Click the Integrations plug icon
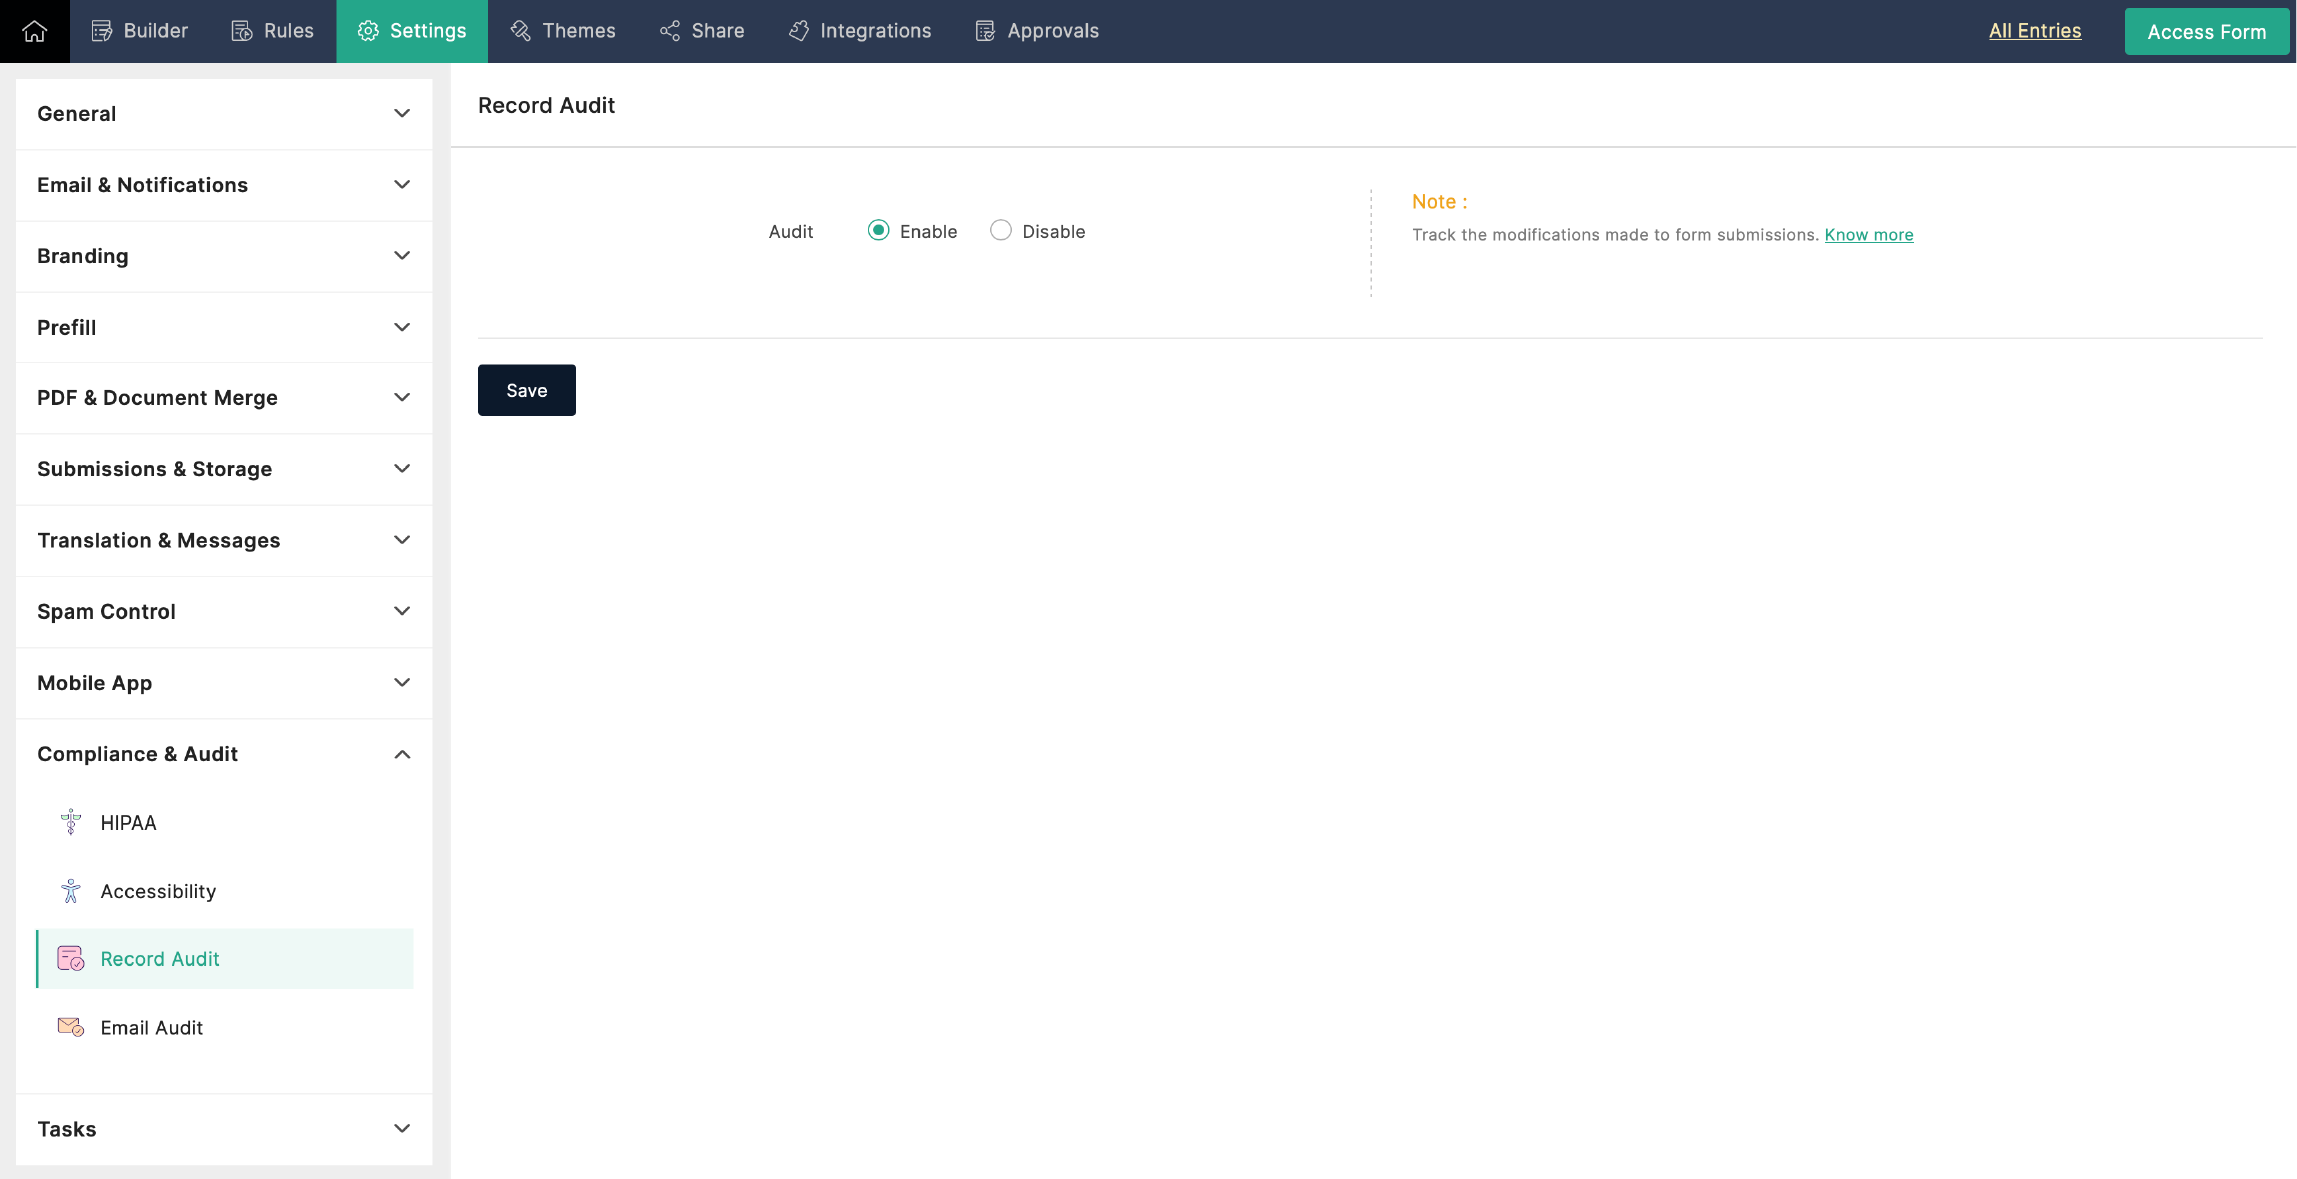 [799, 31]
